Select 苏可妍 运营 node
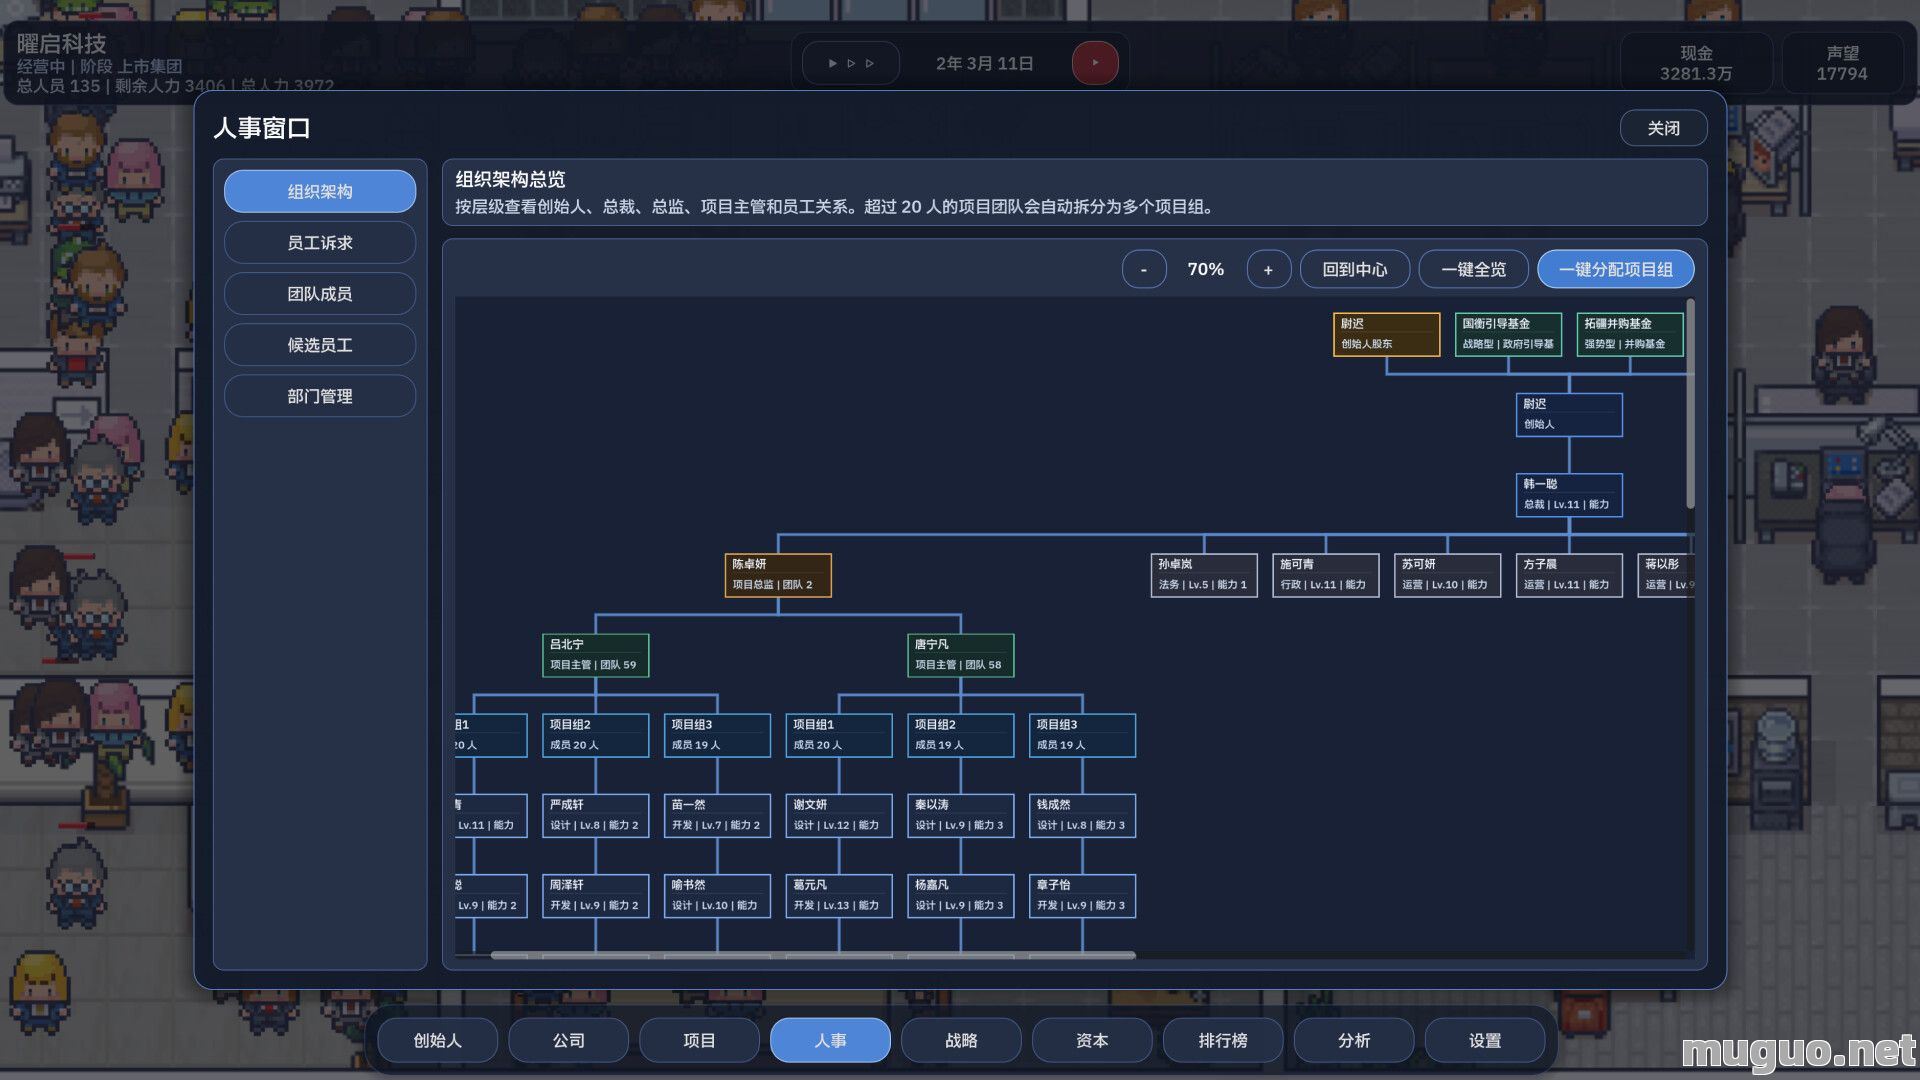Viewport: 1920px width, 1080px height. point(1448,575)
